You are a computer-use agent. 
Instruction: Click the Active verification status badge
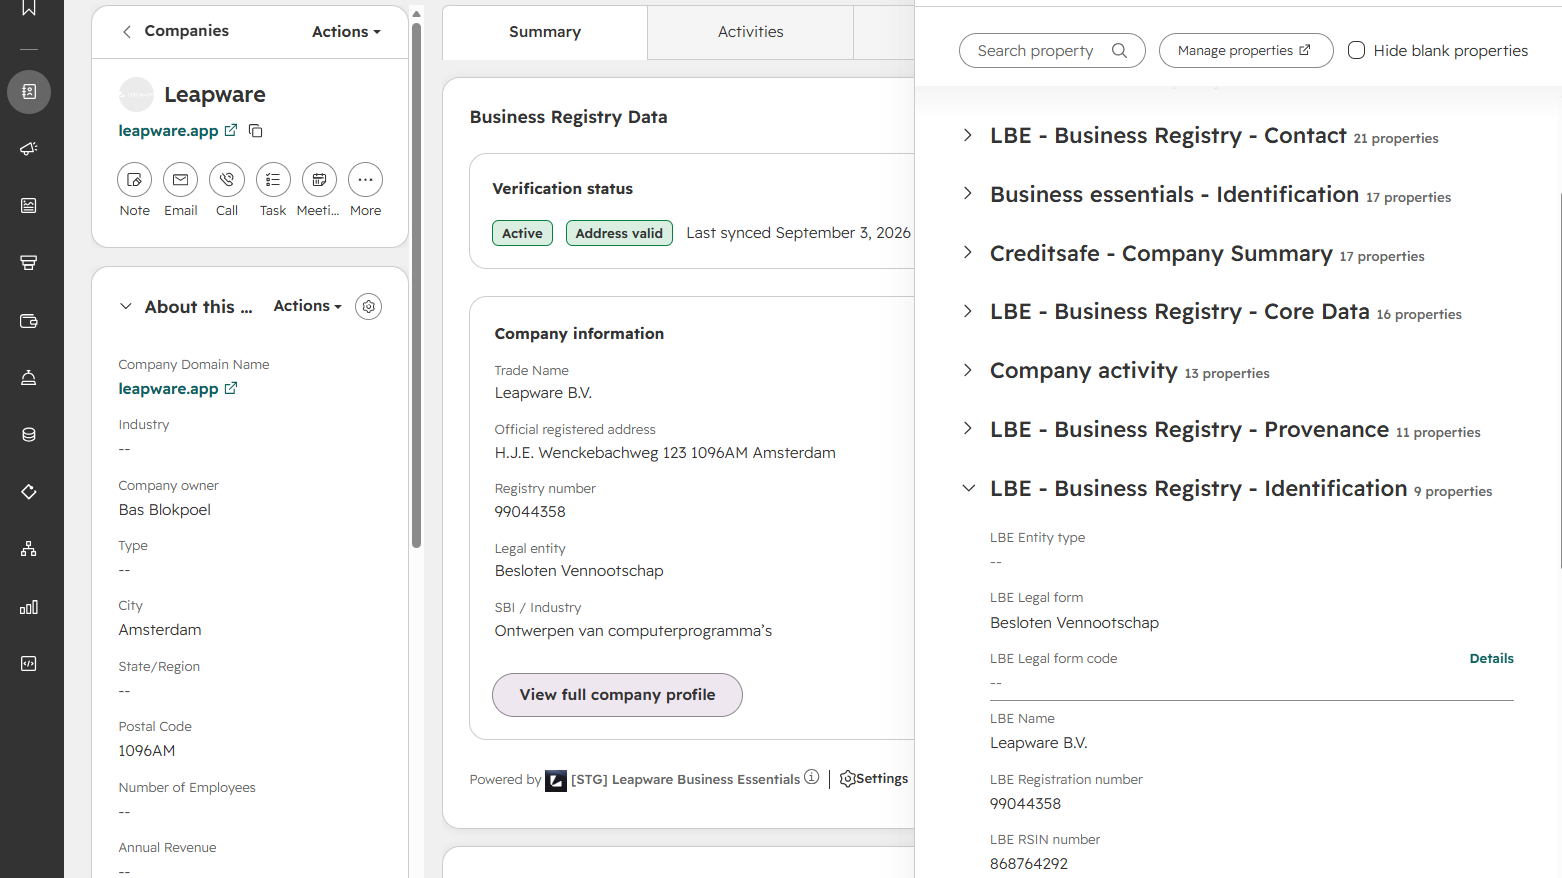pyautogui.click(x=522, y=233)
